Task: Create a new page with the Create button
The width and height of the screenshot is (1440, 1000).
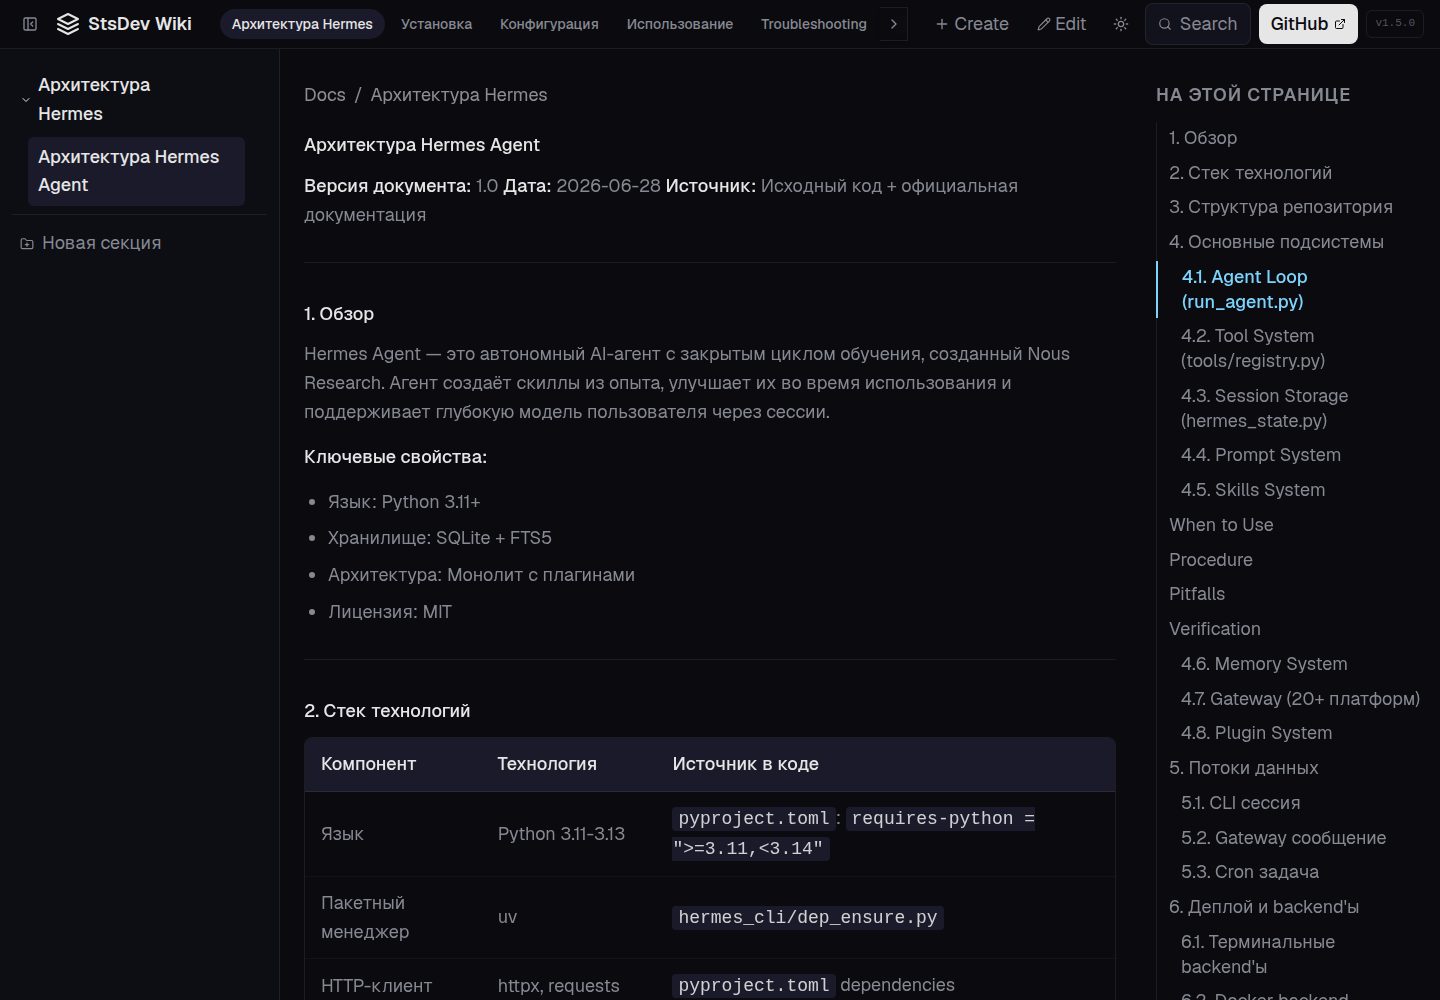Action: coord(972,24)
